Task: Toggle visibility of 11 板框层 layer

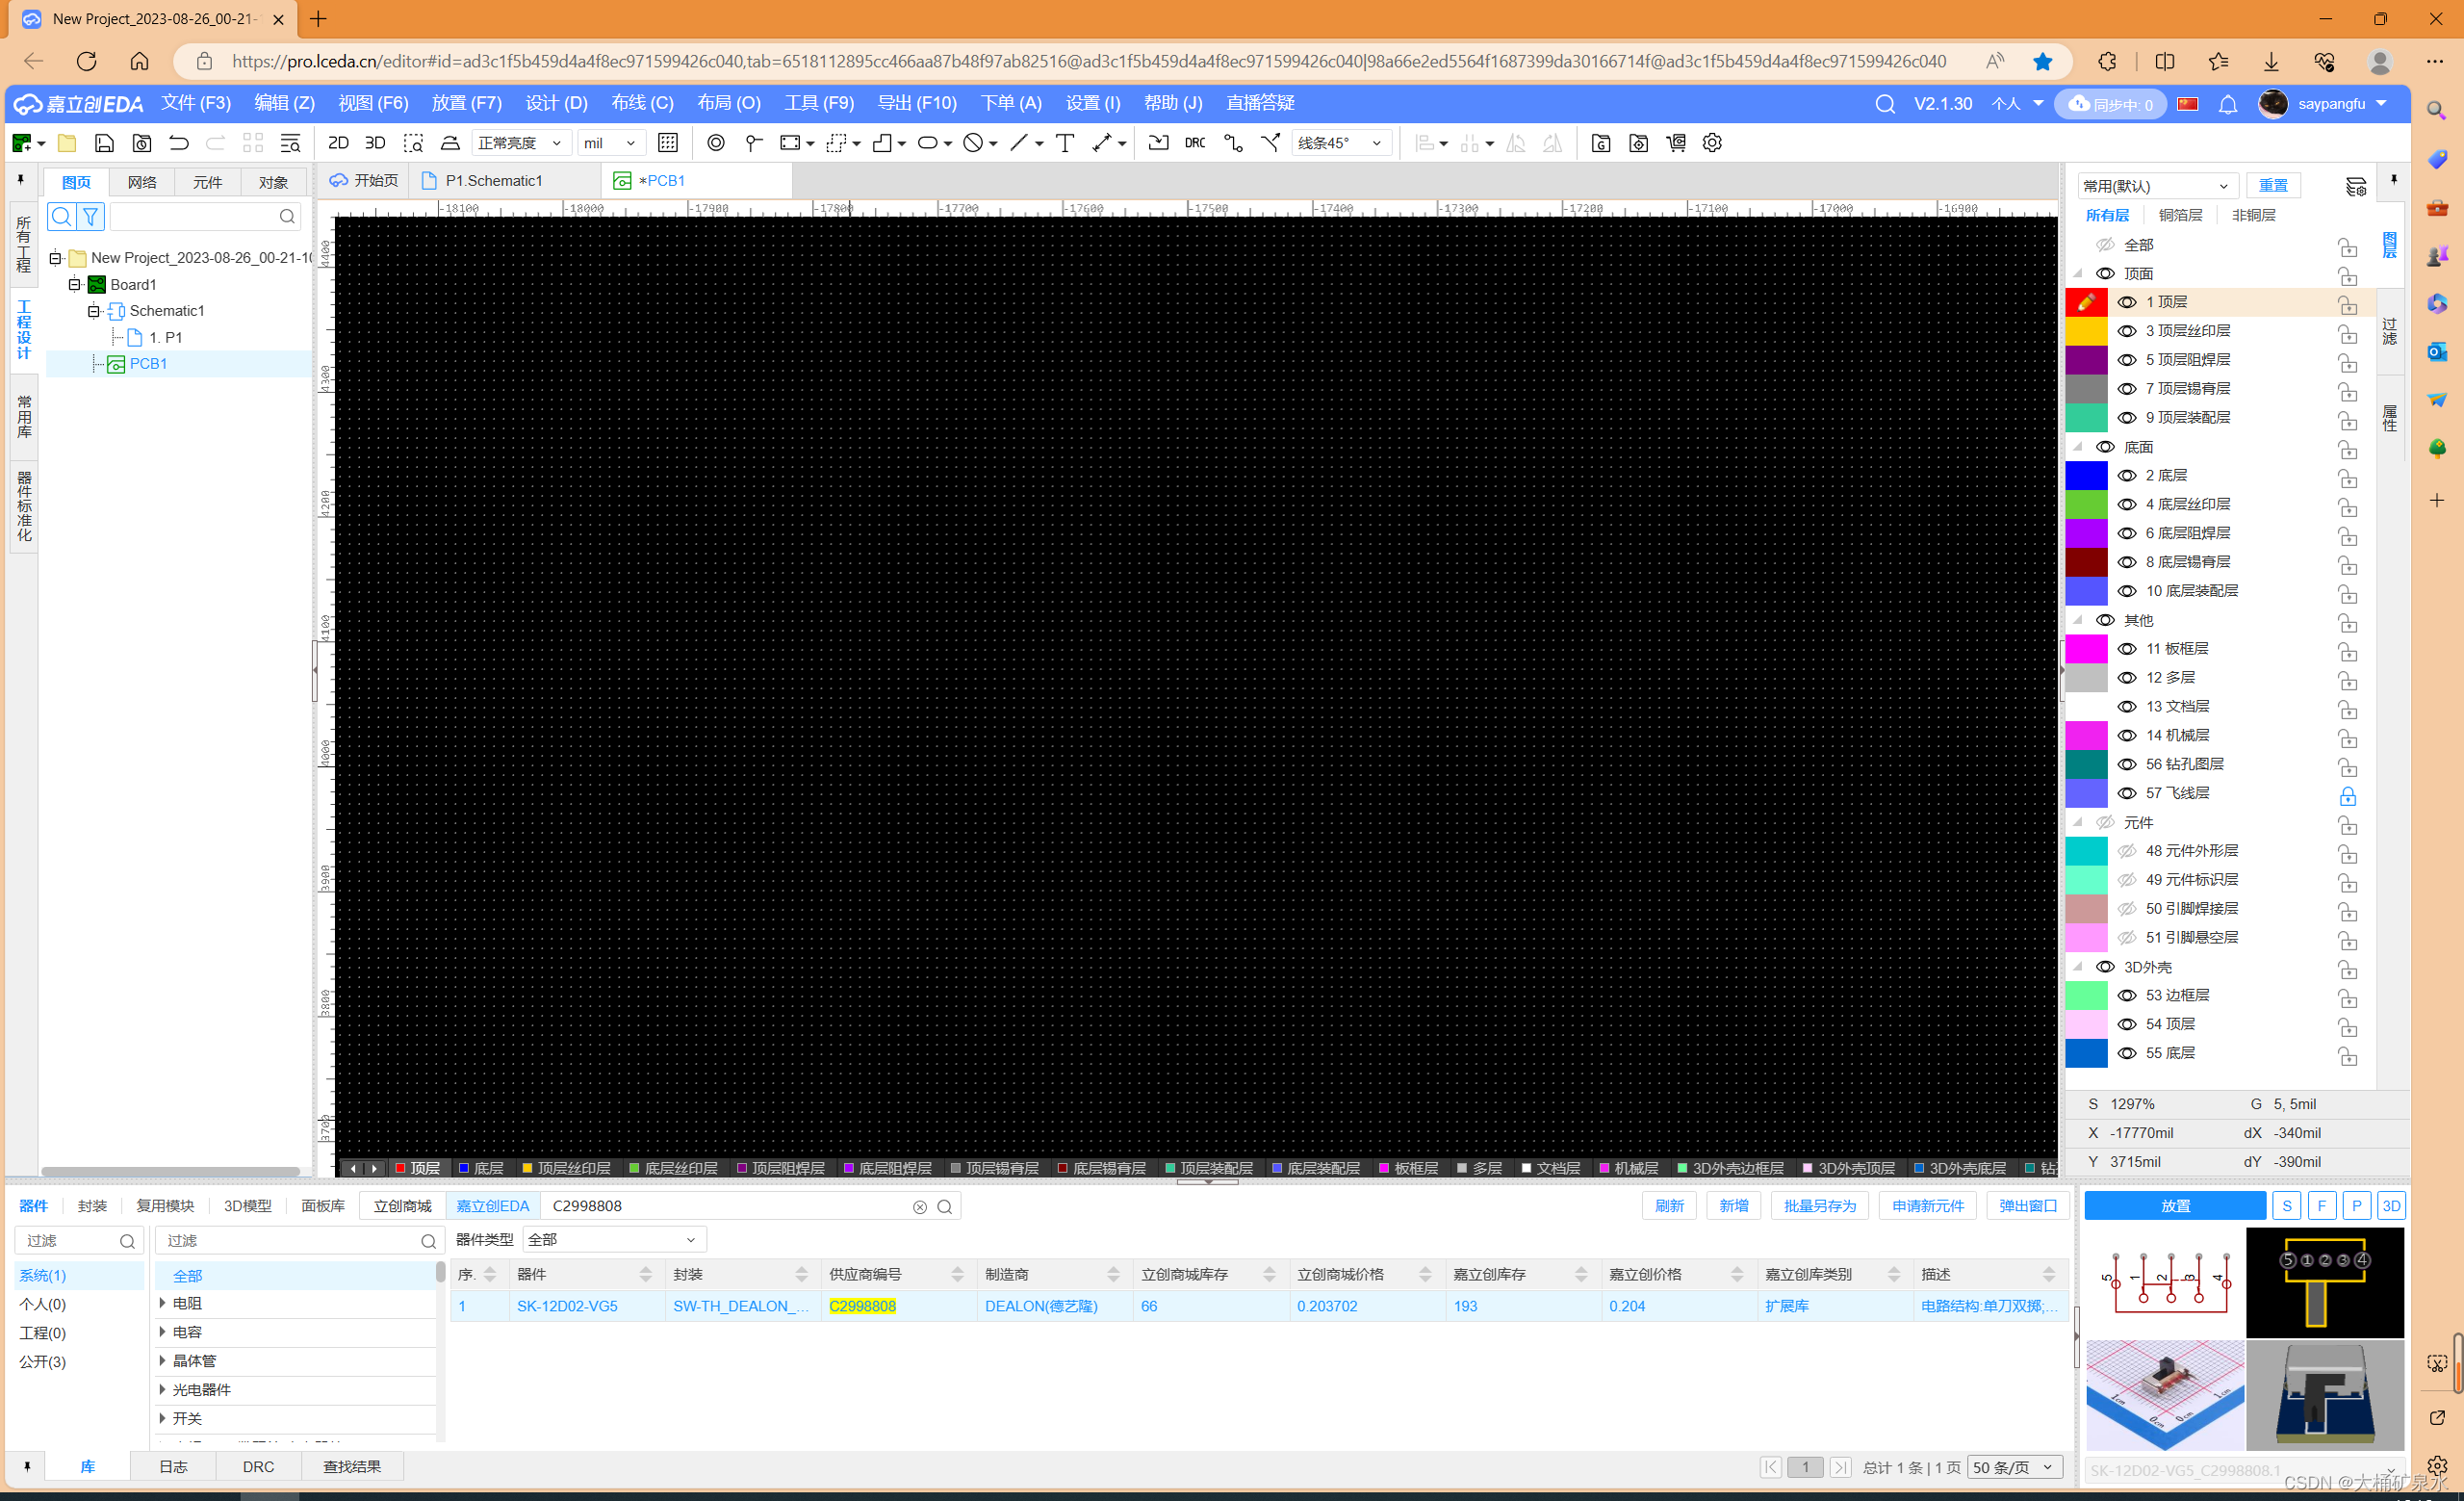Action: [x=2127, y=649]
